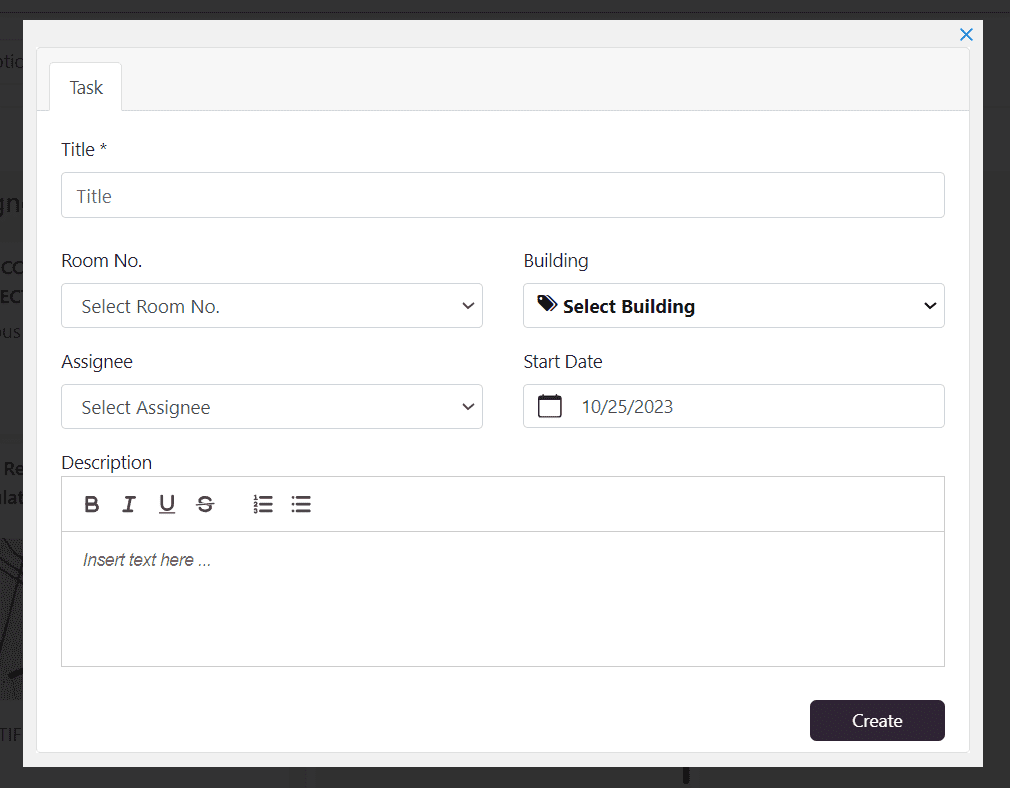Focus the Title input field
The height and width of the screenshot is (788, 1010).
pos(502,195)
